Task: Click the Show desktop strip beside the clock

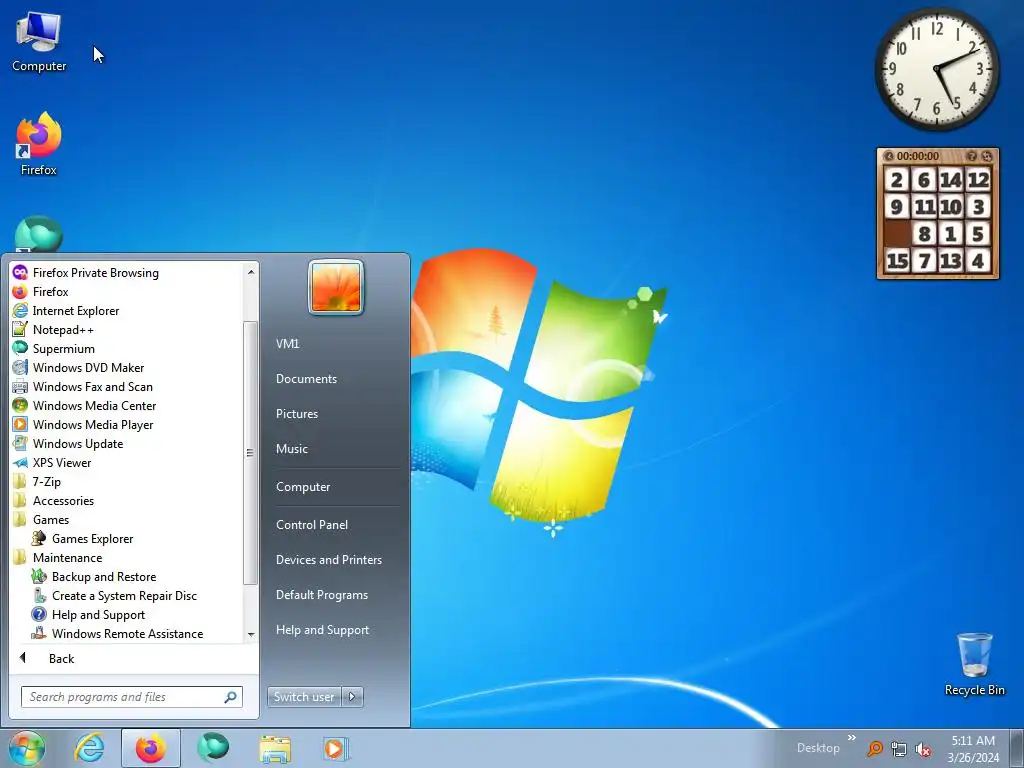Action: coord(1016,748)
